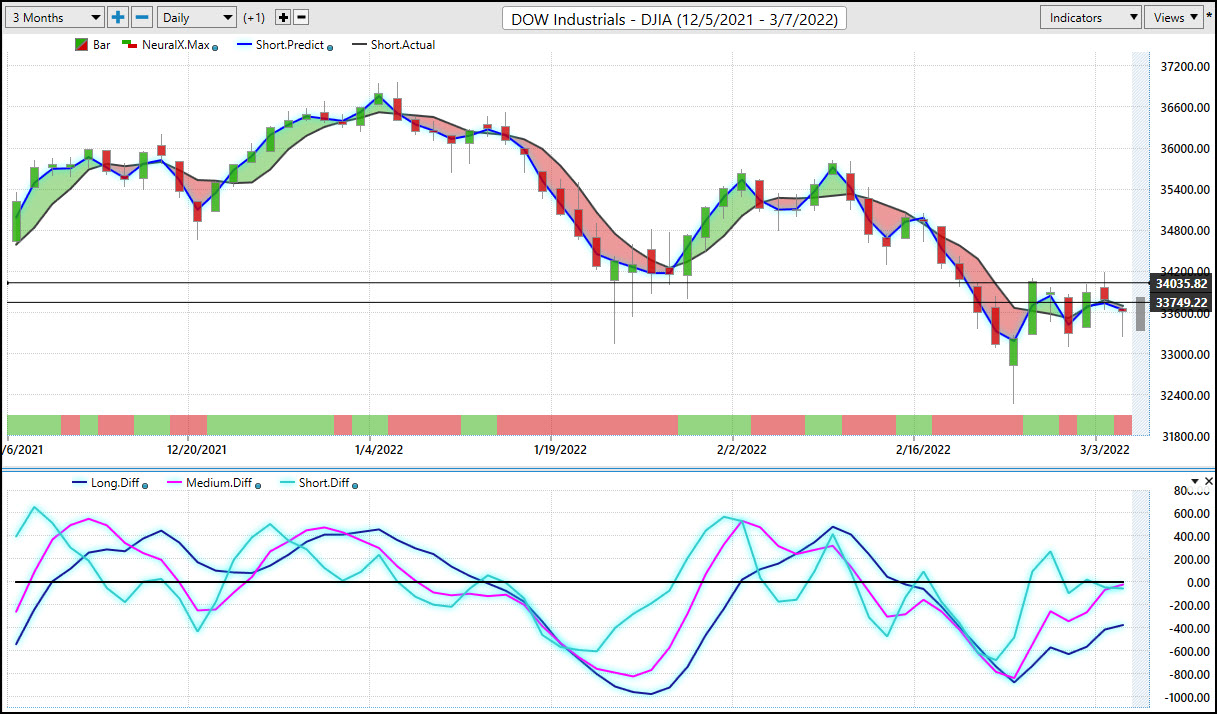
Task: Click the NeuralX.Max legend label
Action: click(x=175, y=45)
